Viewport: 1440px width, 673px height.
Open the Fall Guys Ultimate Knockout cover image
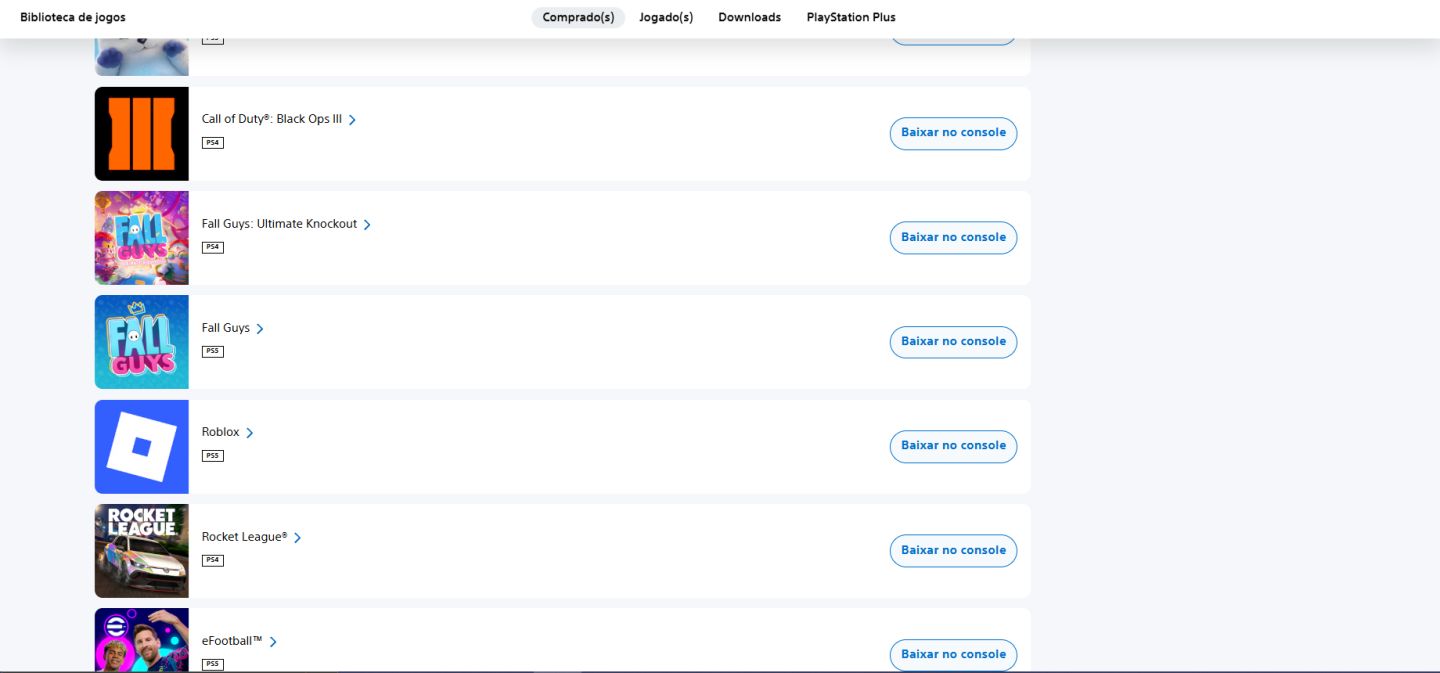pos(142,238)
